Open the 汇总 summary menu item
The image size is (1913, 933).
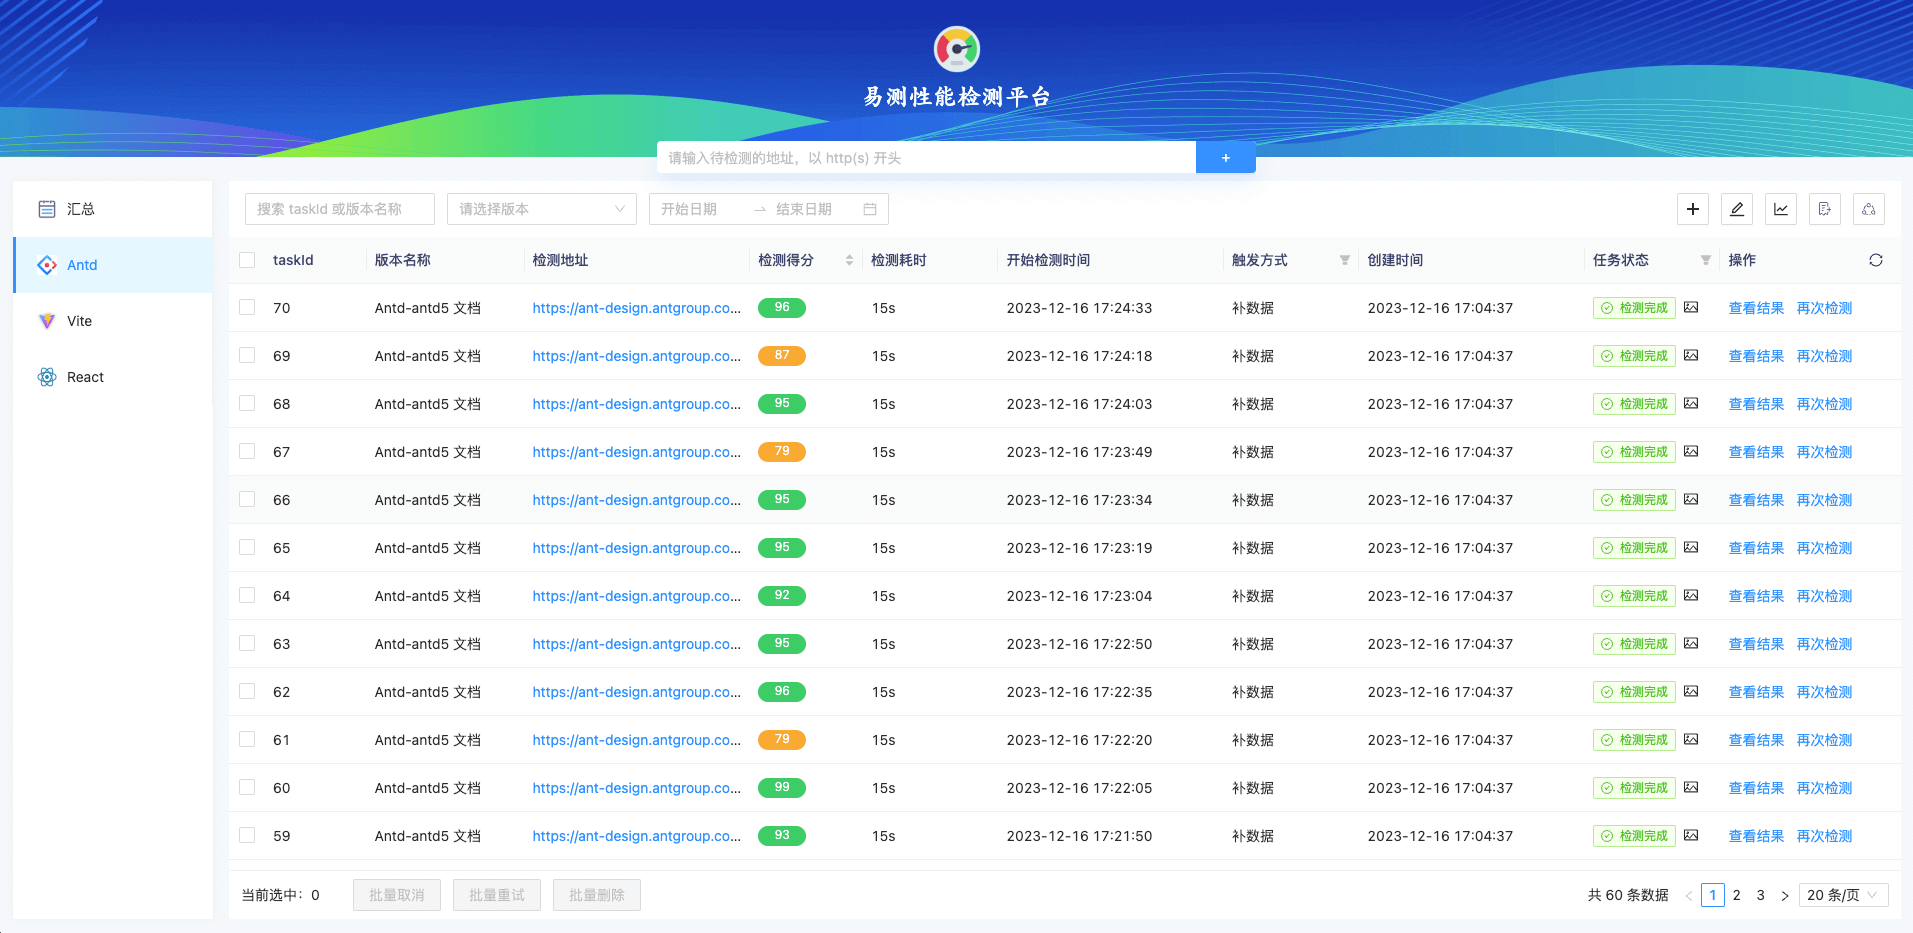113,209
